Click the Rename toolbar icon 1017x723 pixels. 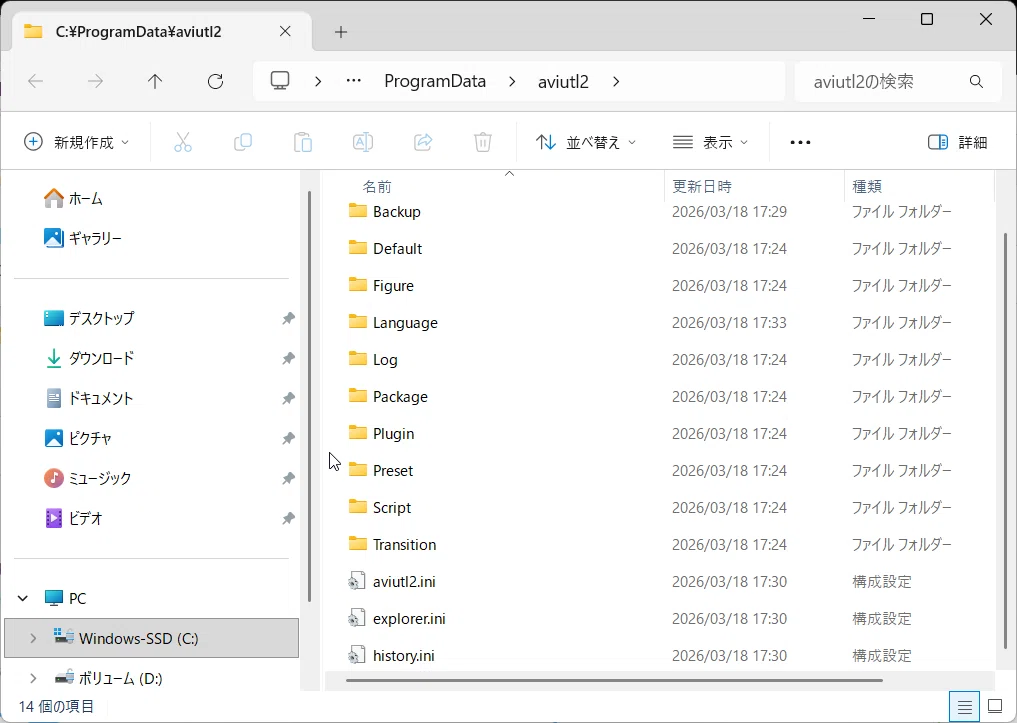click(363, 142)
